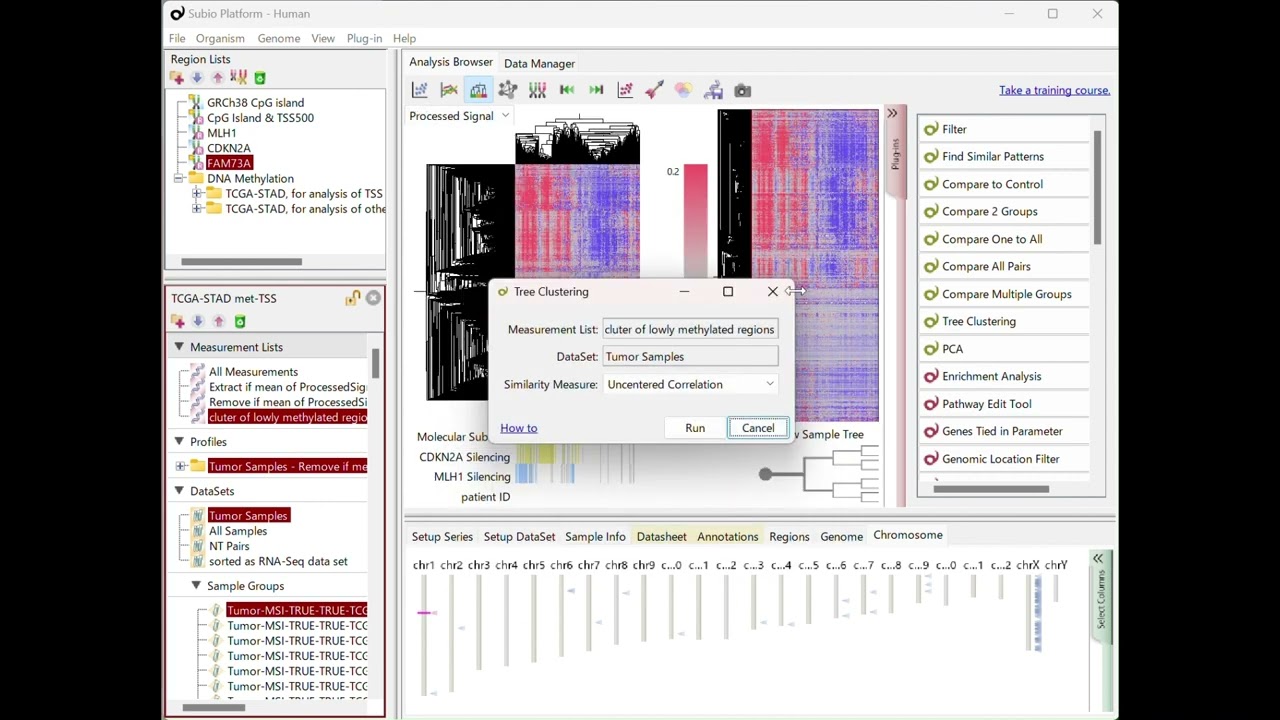Open the line graph view icon
The height and width of the screenshot is (720, 1280).
(x=449, y=90)
